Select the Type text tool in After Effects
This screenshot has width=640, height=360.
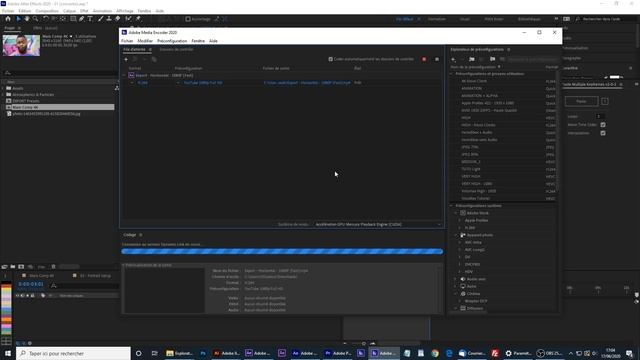click(90, 19)
